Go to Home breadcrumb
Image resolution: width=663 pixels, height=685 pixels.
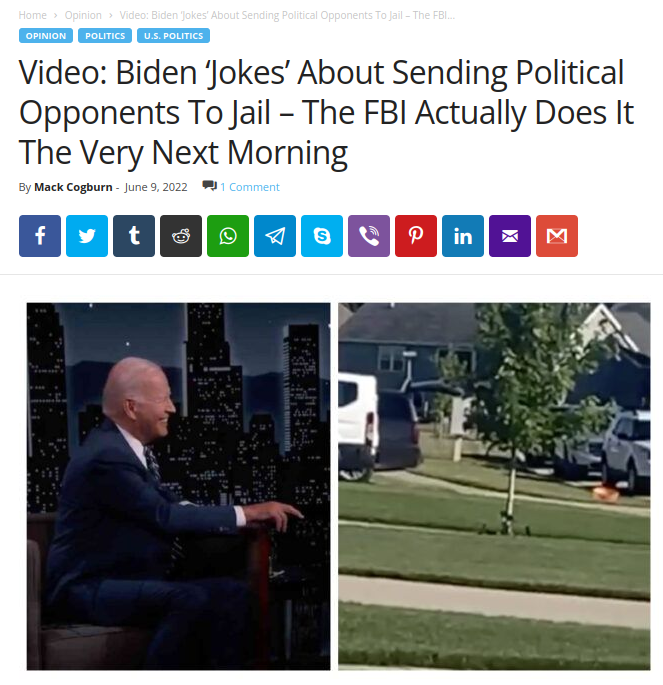pyautogui.click(x=33, y=15)
